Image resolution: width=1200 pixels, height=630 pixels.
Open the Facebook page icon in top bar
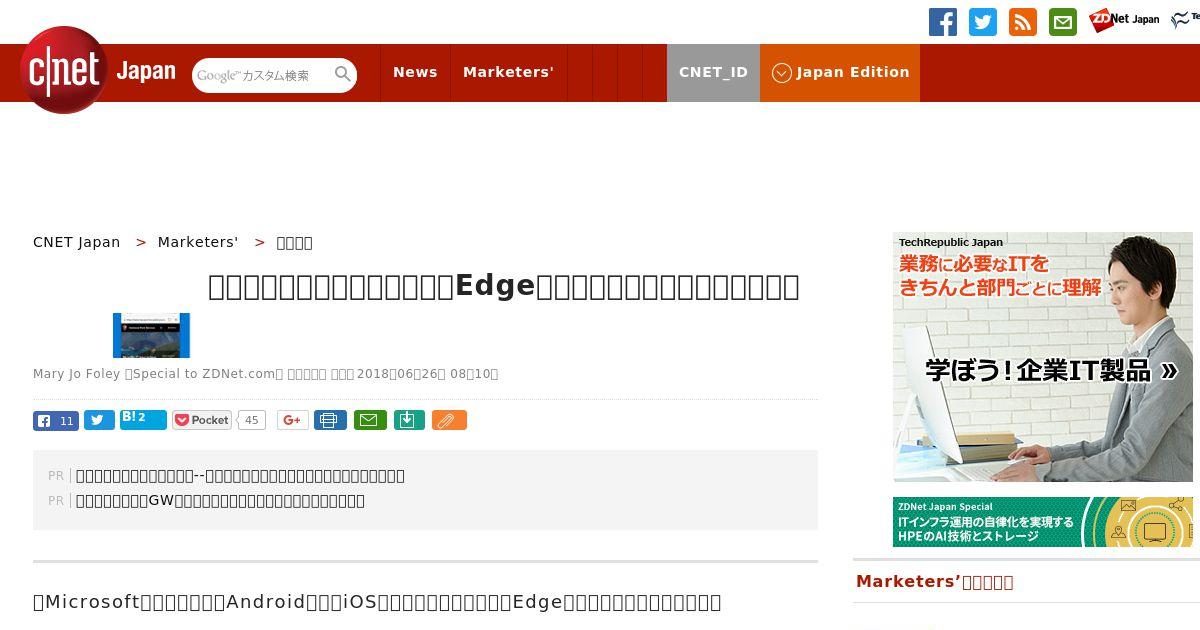pyautogui.click(x=943, y=22)
